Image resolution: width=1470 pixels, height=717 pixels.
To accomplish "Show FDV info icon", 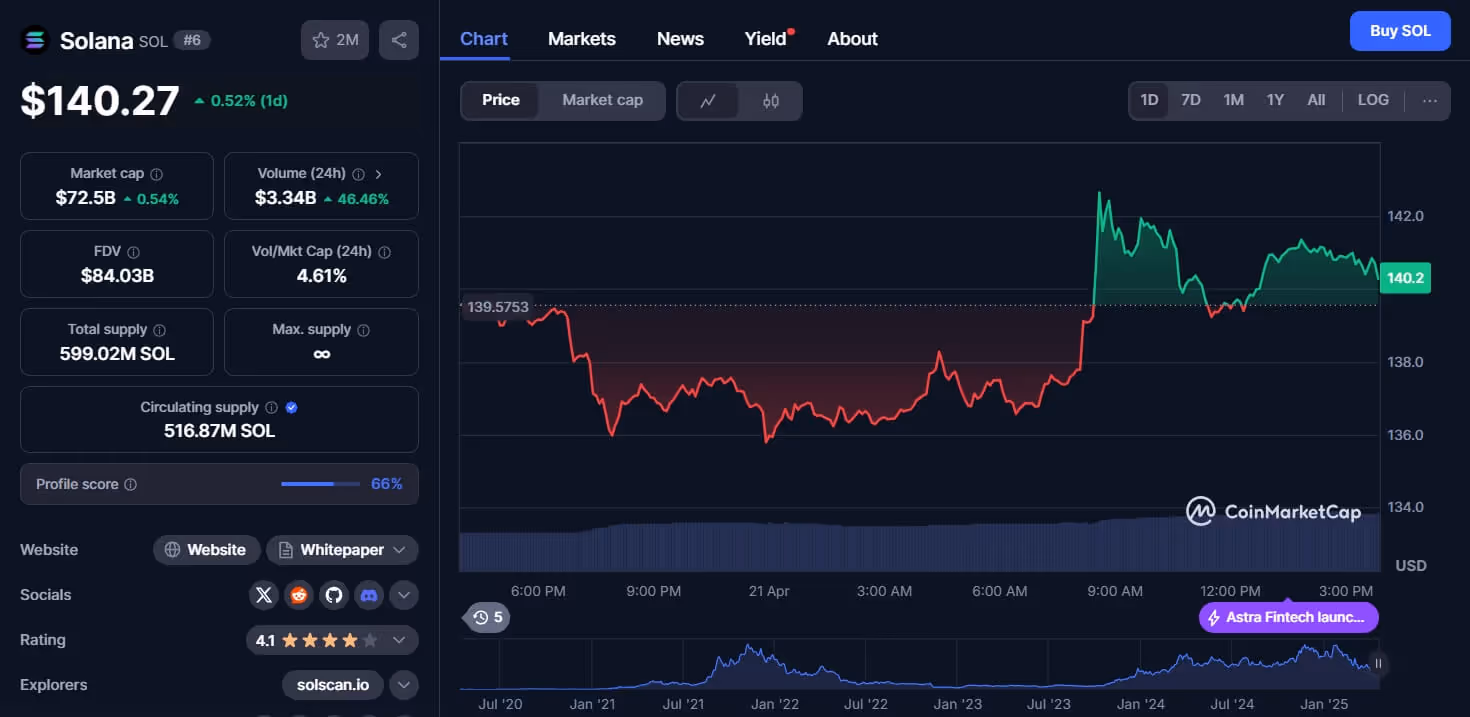I will click(x=133, y=252).
